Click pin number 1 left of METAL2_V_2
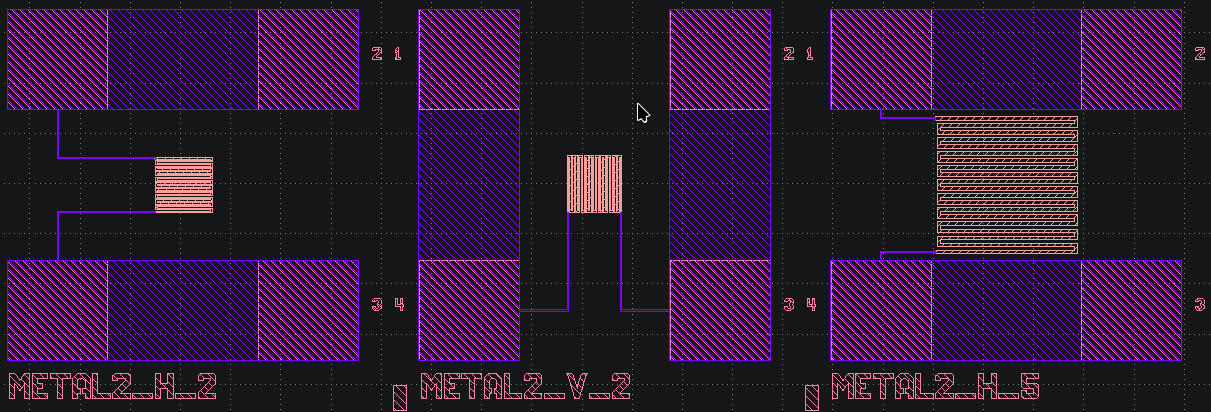 click(x=398, y=53)
